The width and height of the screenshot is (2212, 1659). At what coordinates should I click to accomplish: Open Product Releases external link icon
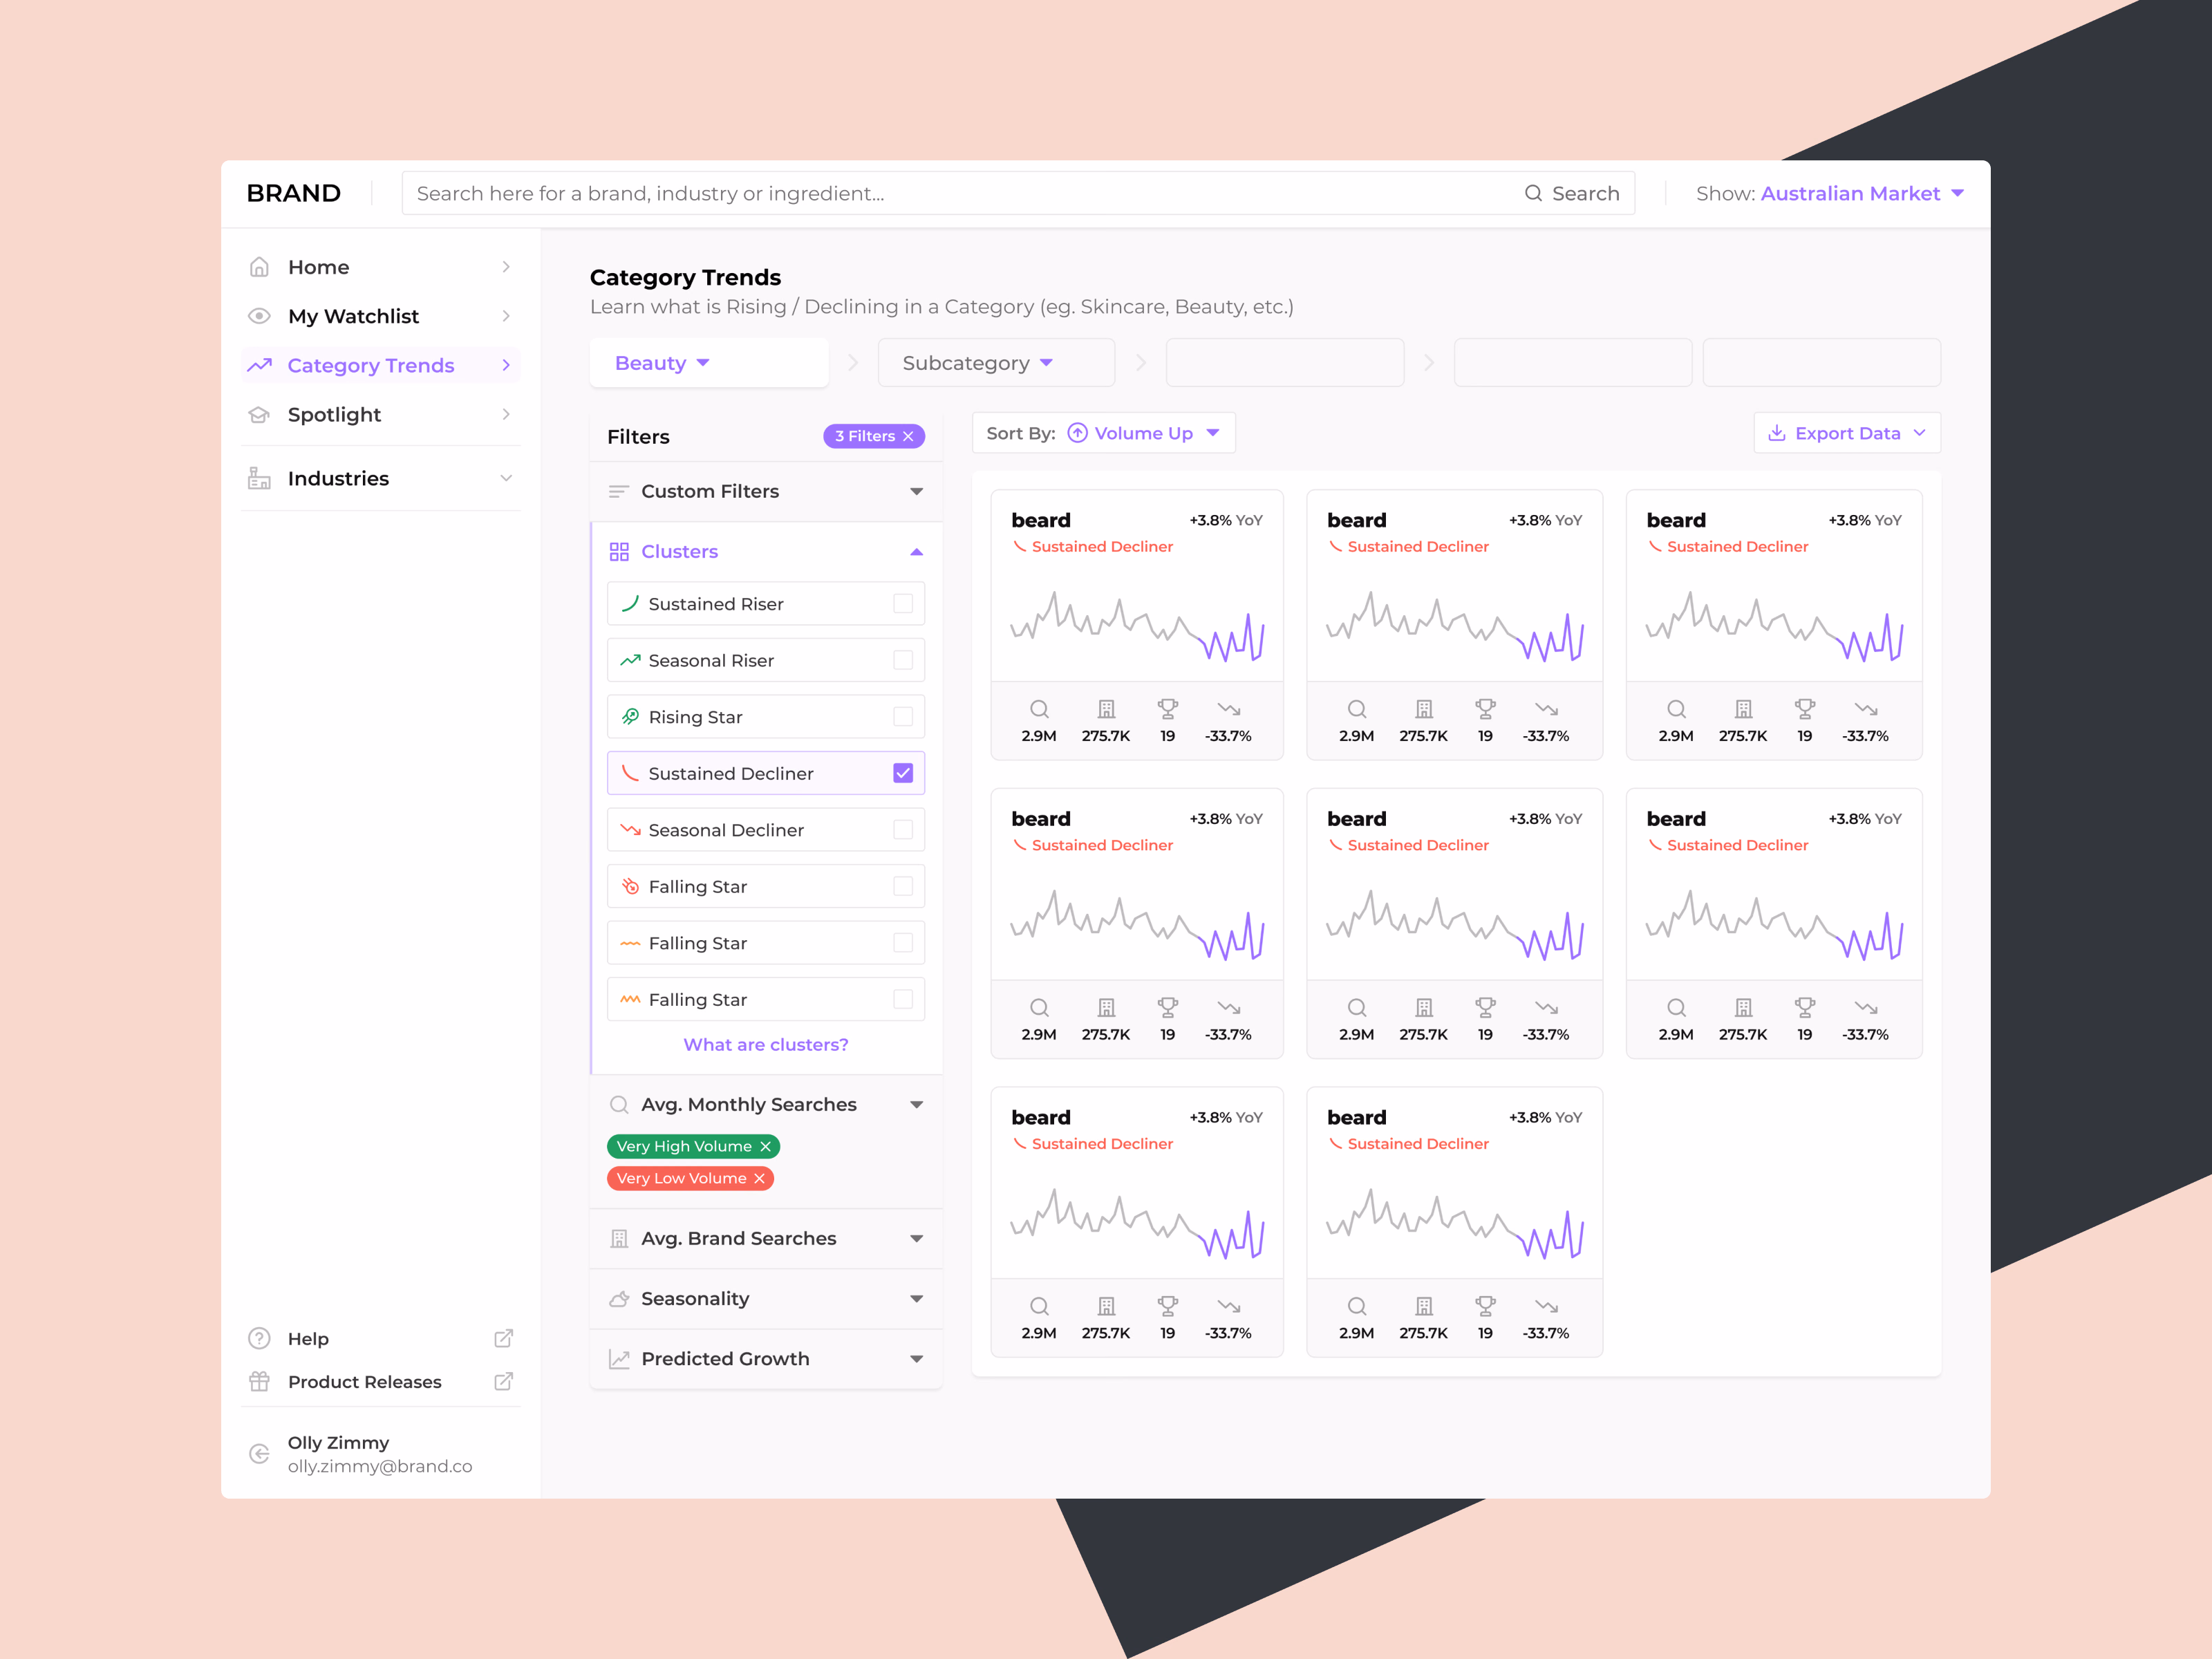504,1381
